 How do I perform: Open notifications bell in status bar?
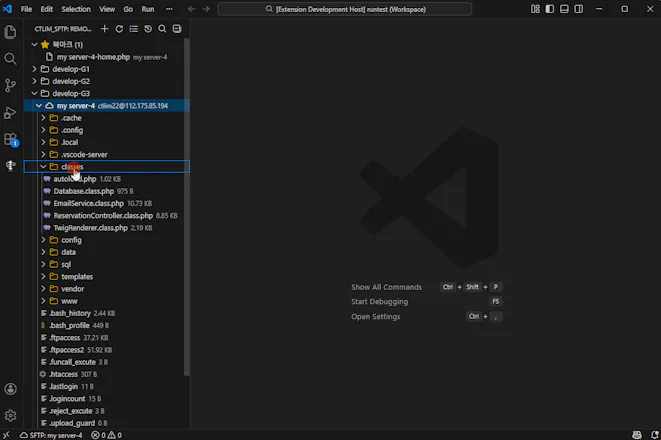[655, 435]
